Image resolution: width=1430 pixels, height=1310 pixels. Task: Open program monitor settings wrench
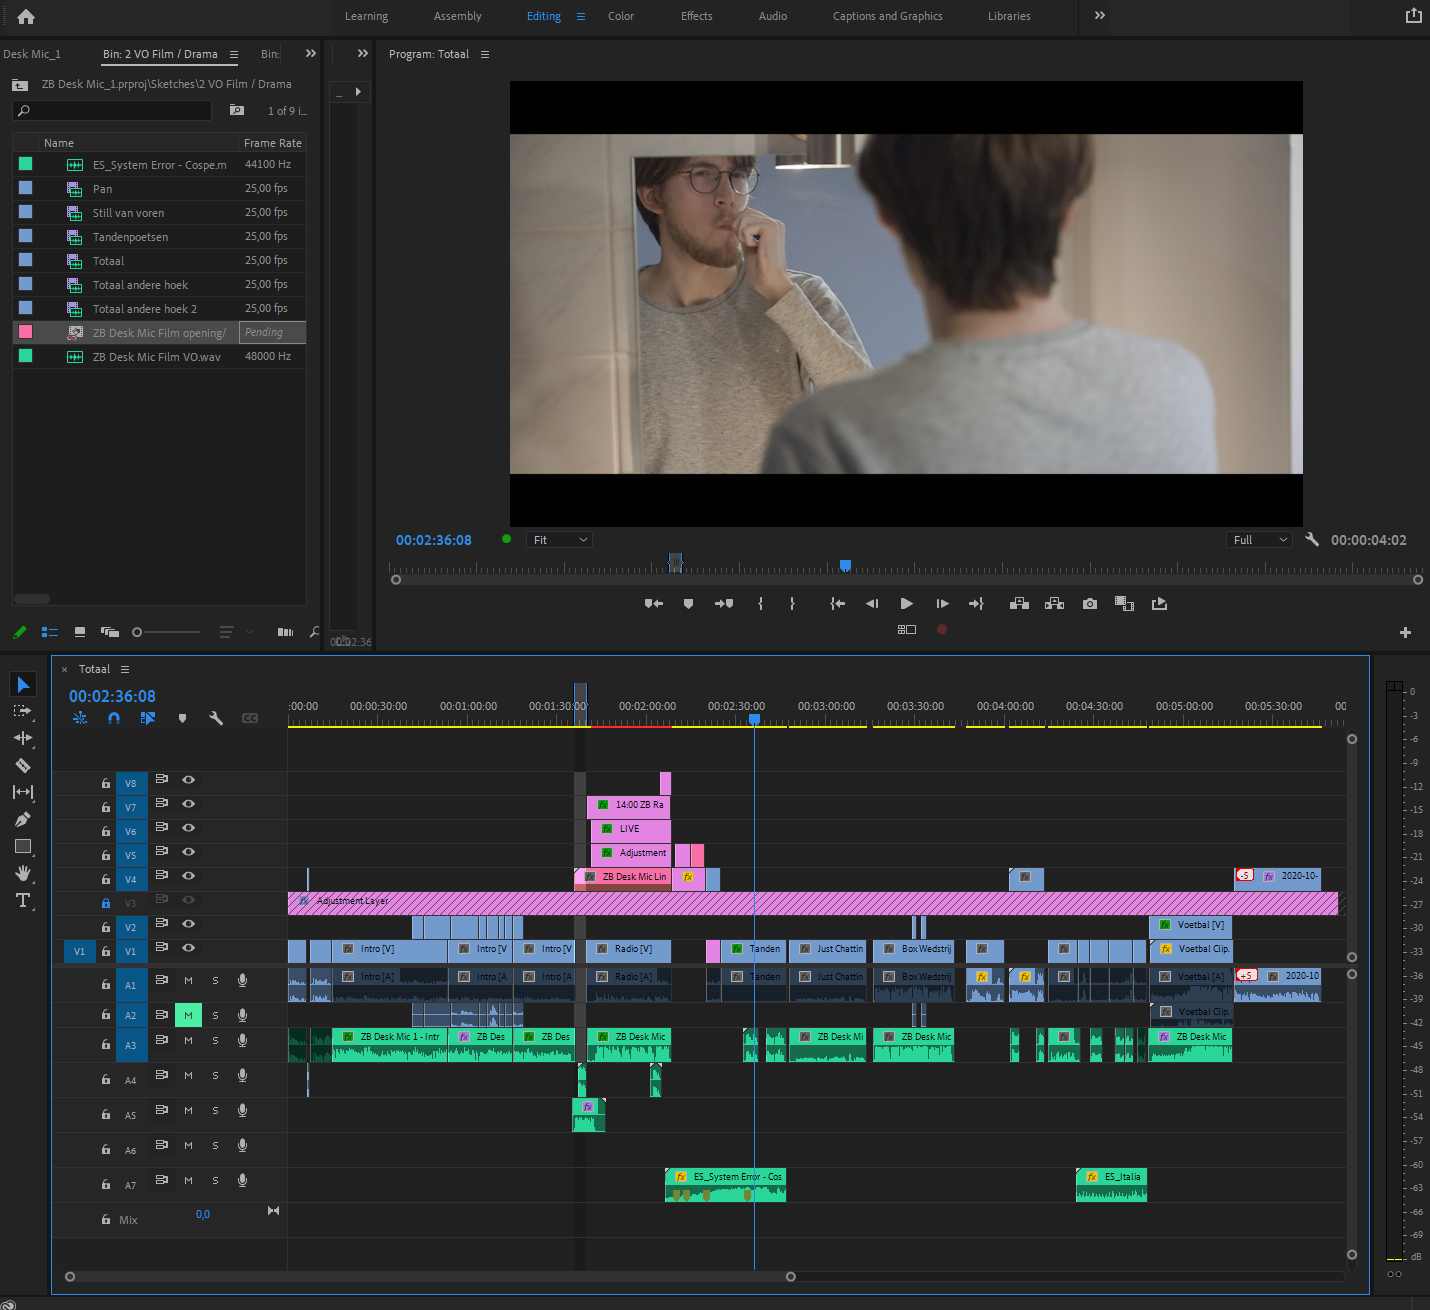pos(1312,539)
